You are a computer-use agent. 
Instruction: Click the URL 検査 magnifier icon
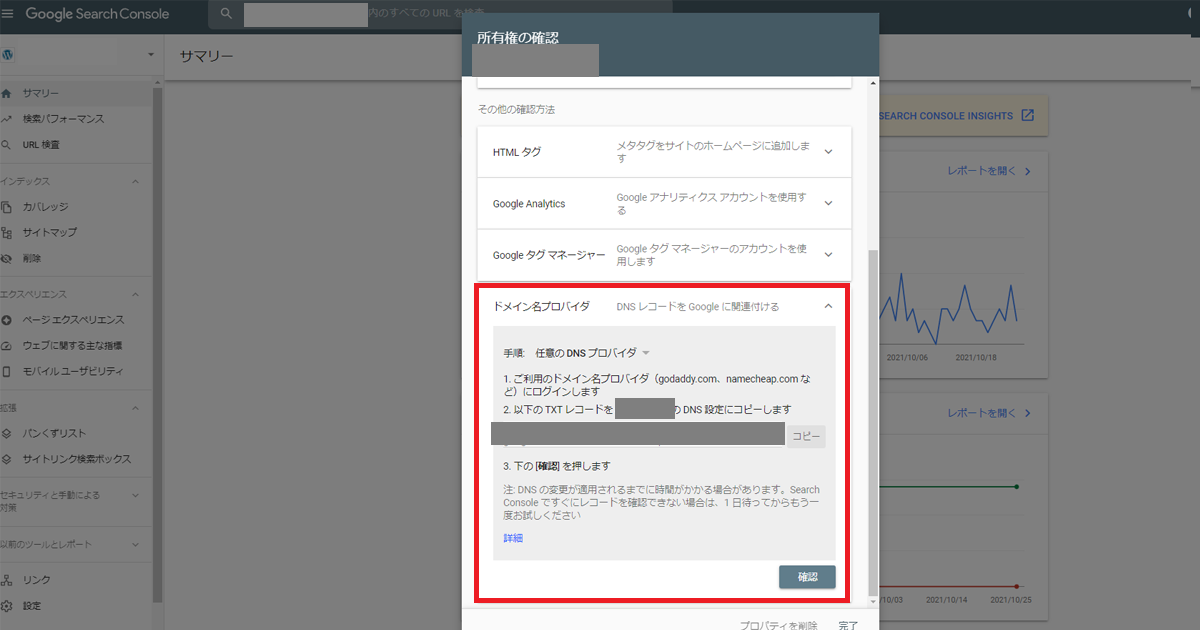[7, 145]
